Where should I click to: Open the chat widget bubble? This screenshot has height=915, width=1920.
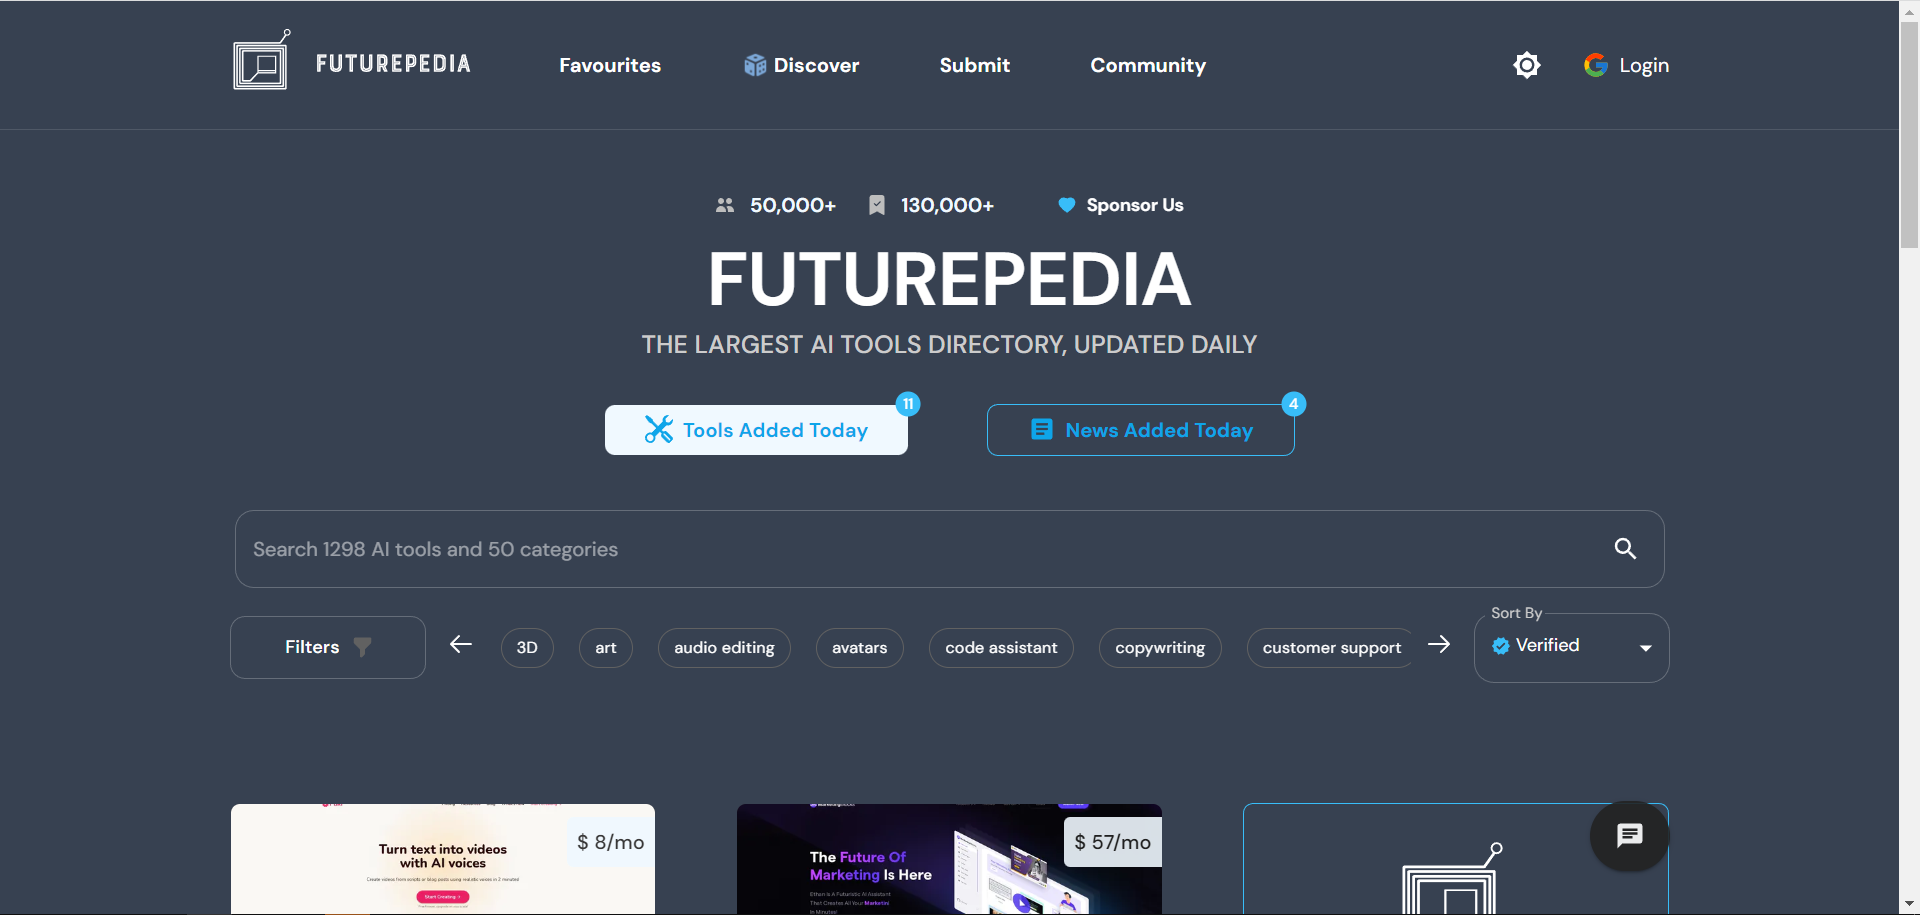(1630, 836)
